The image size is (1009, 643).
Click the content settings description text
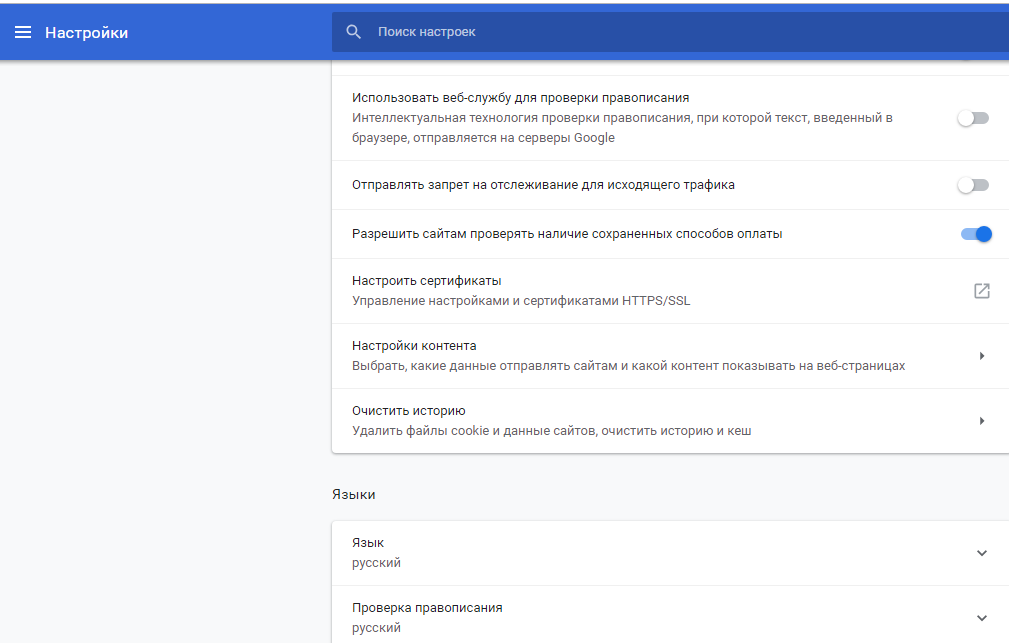(629, 366)
